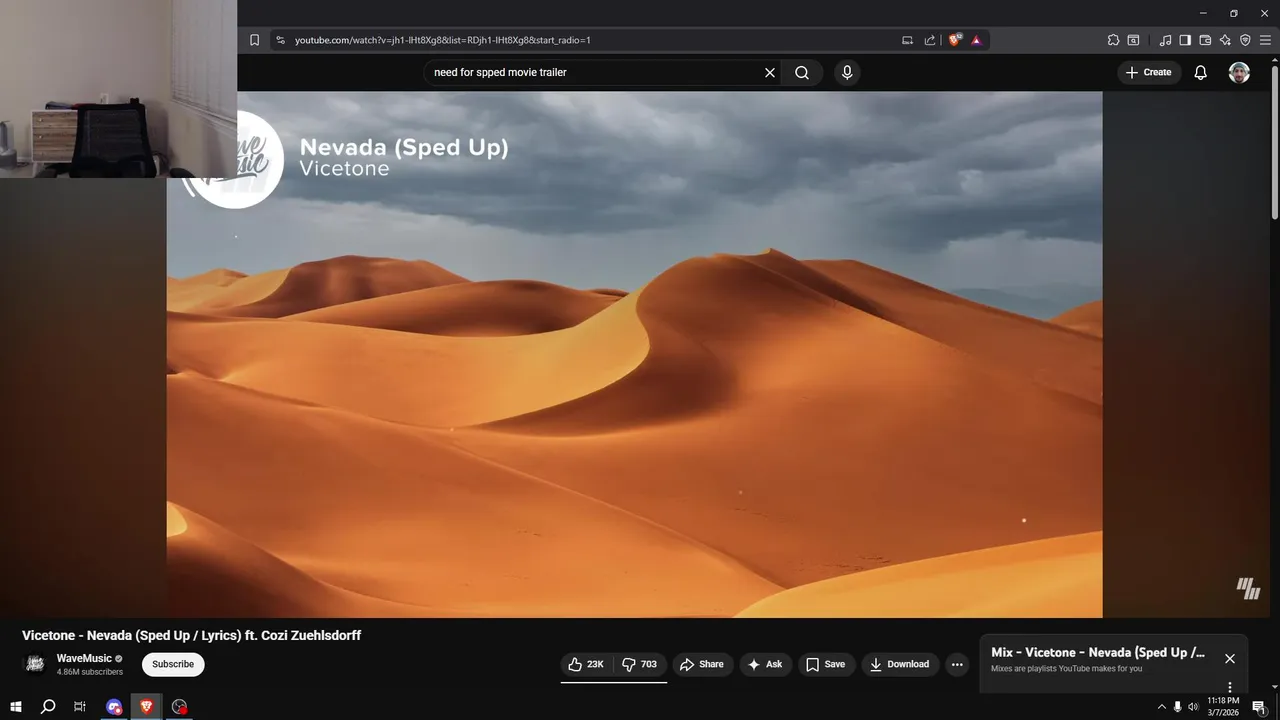The image size is (1280, 720).
Task: Open the Leo AI sparkle icon
Action: tap(1226, 40)
